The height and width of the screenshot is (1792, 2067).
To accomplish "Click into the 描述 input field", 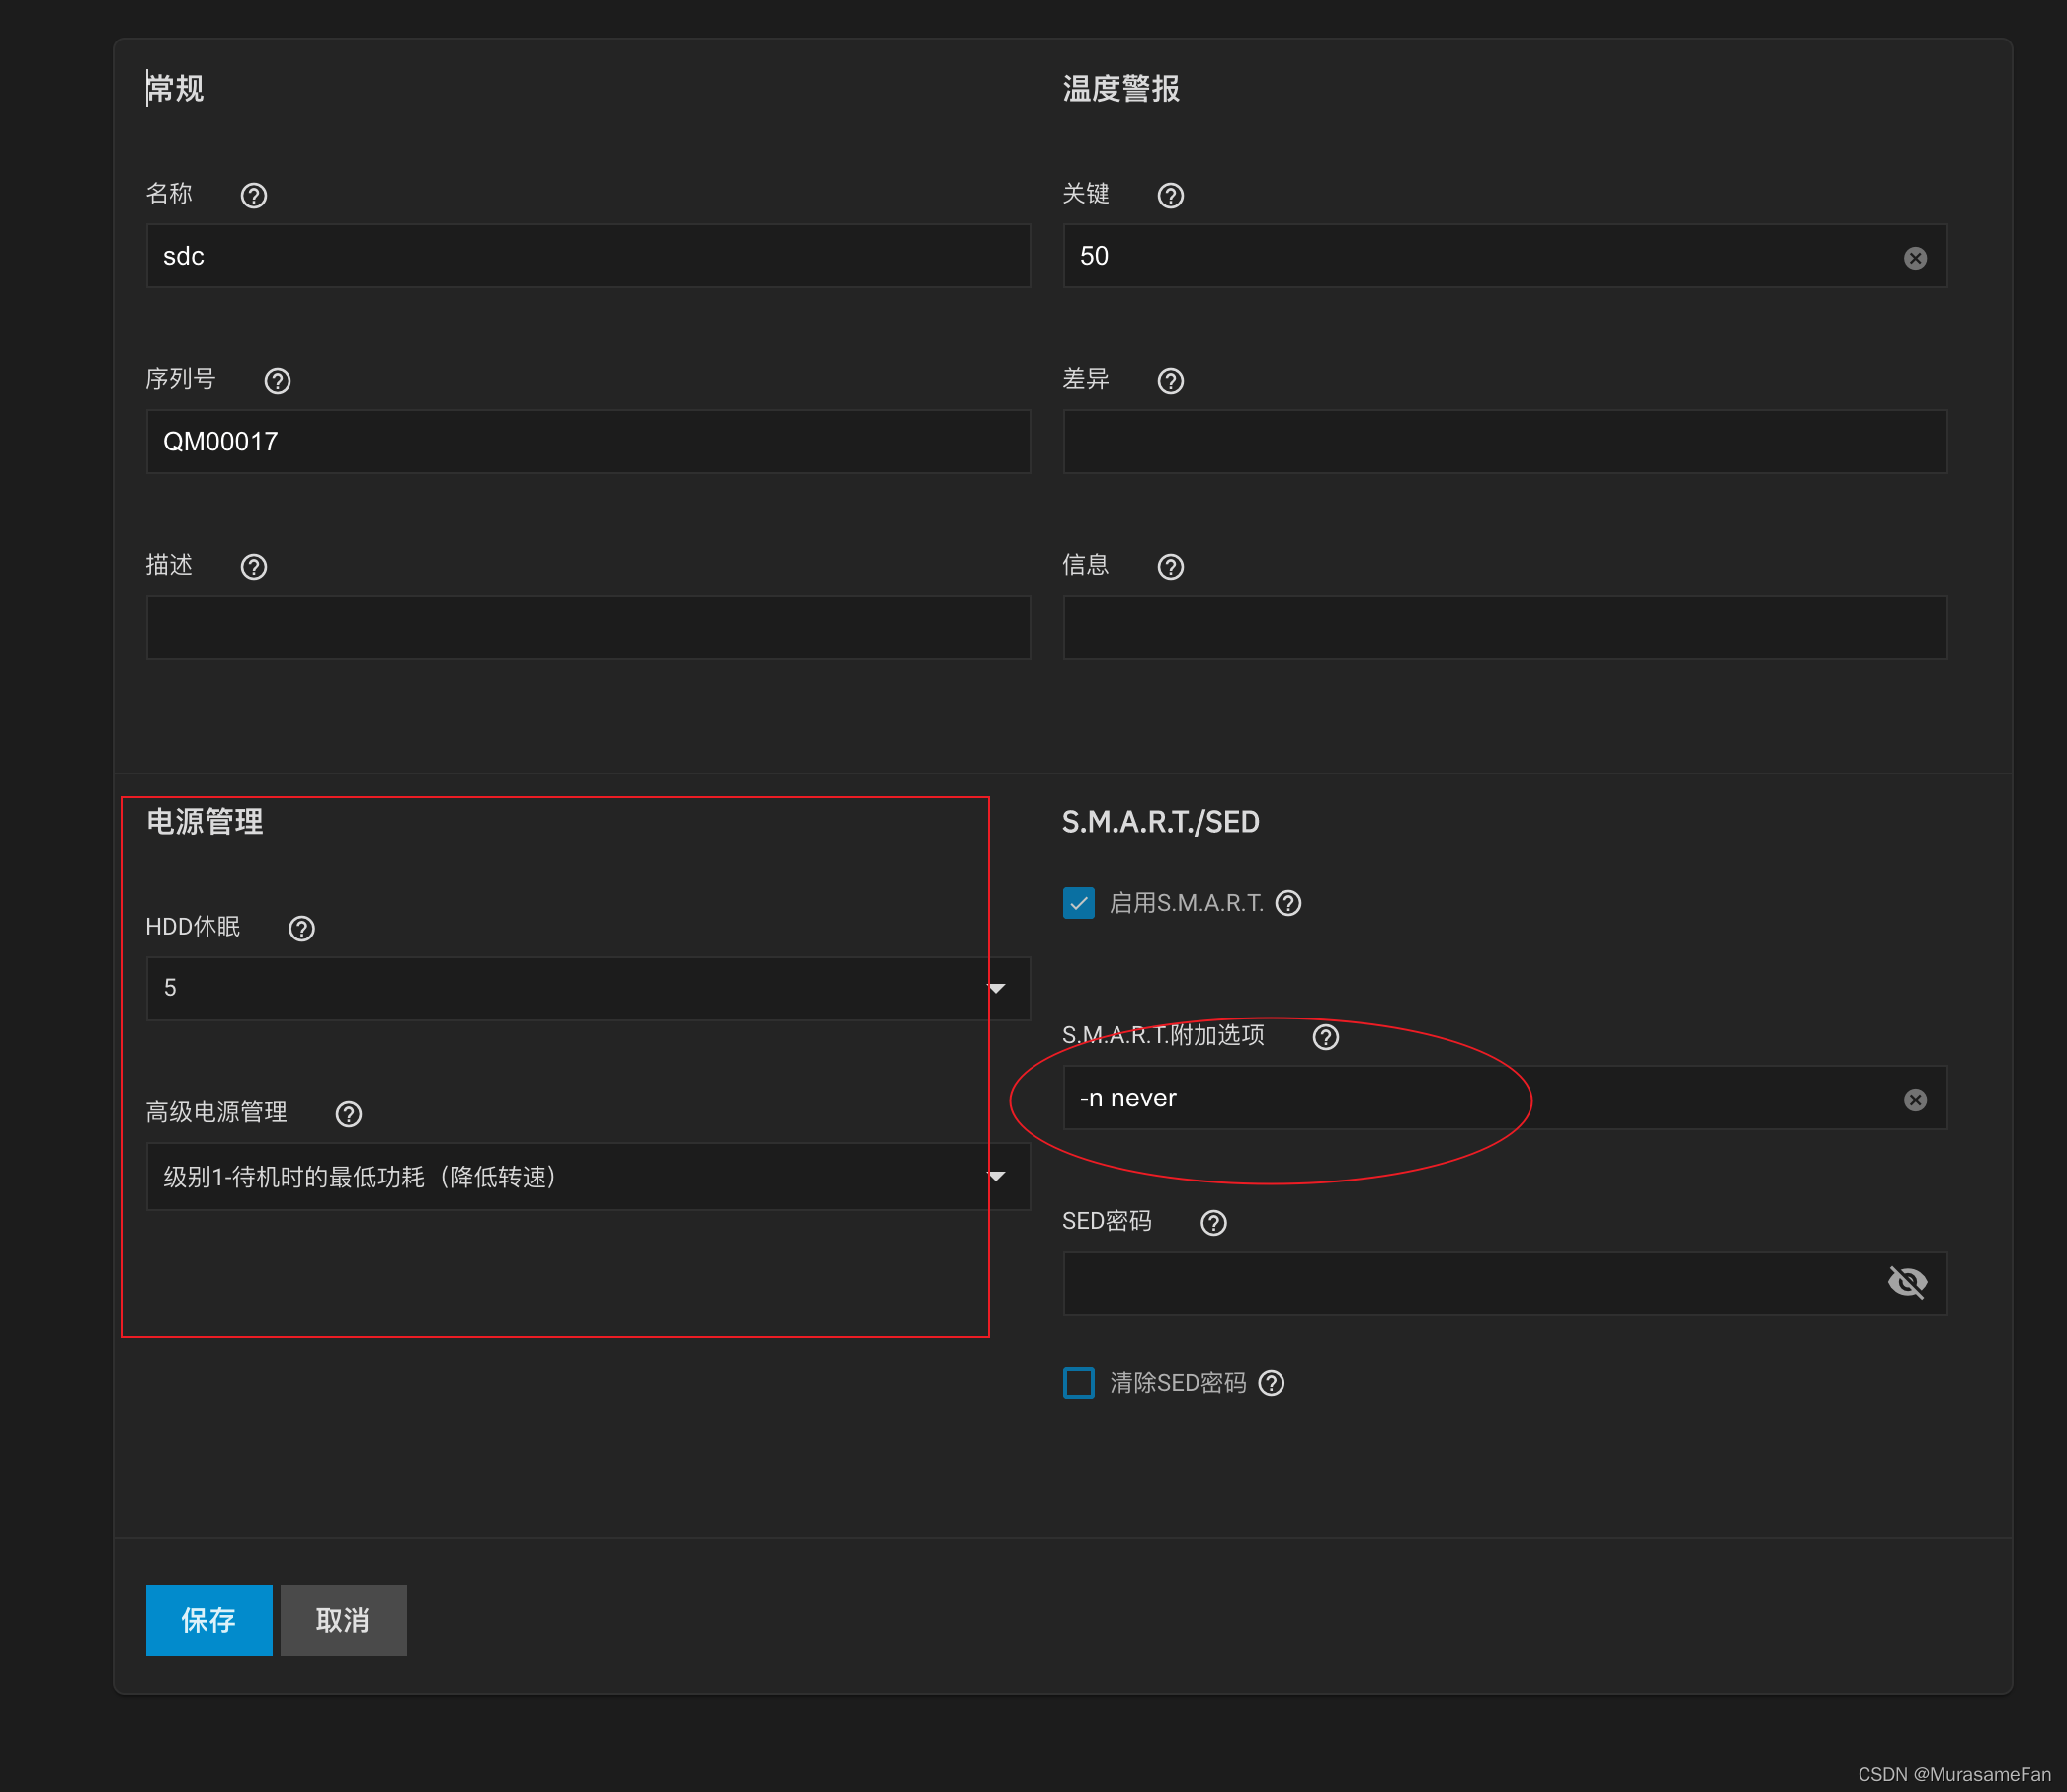I will click(588, 627).
